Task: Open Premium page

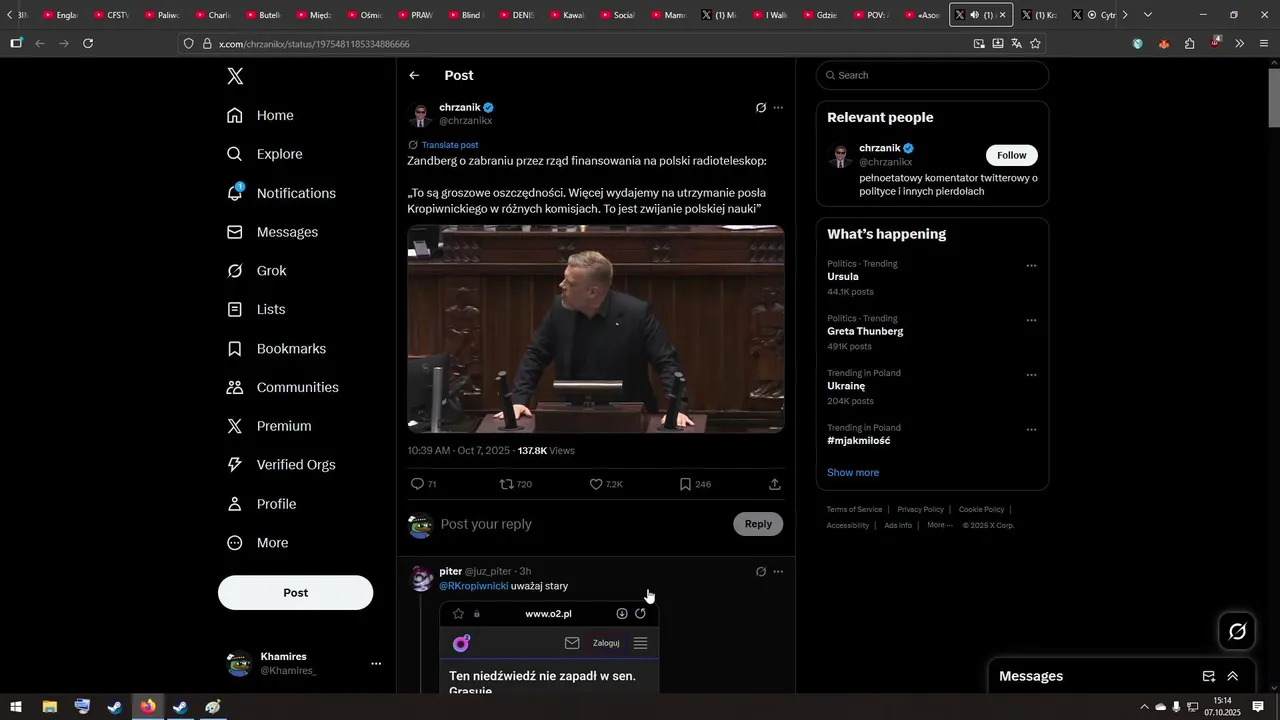Action: click(x=269, y=426)
